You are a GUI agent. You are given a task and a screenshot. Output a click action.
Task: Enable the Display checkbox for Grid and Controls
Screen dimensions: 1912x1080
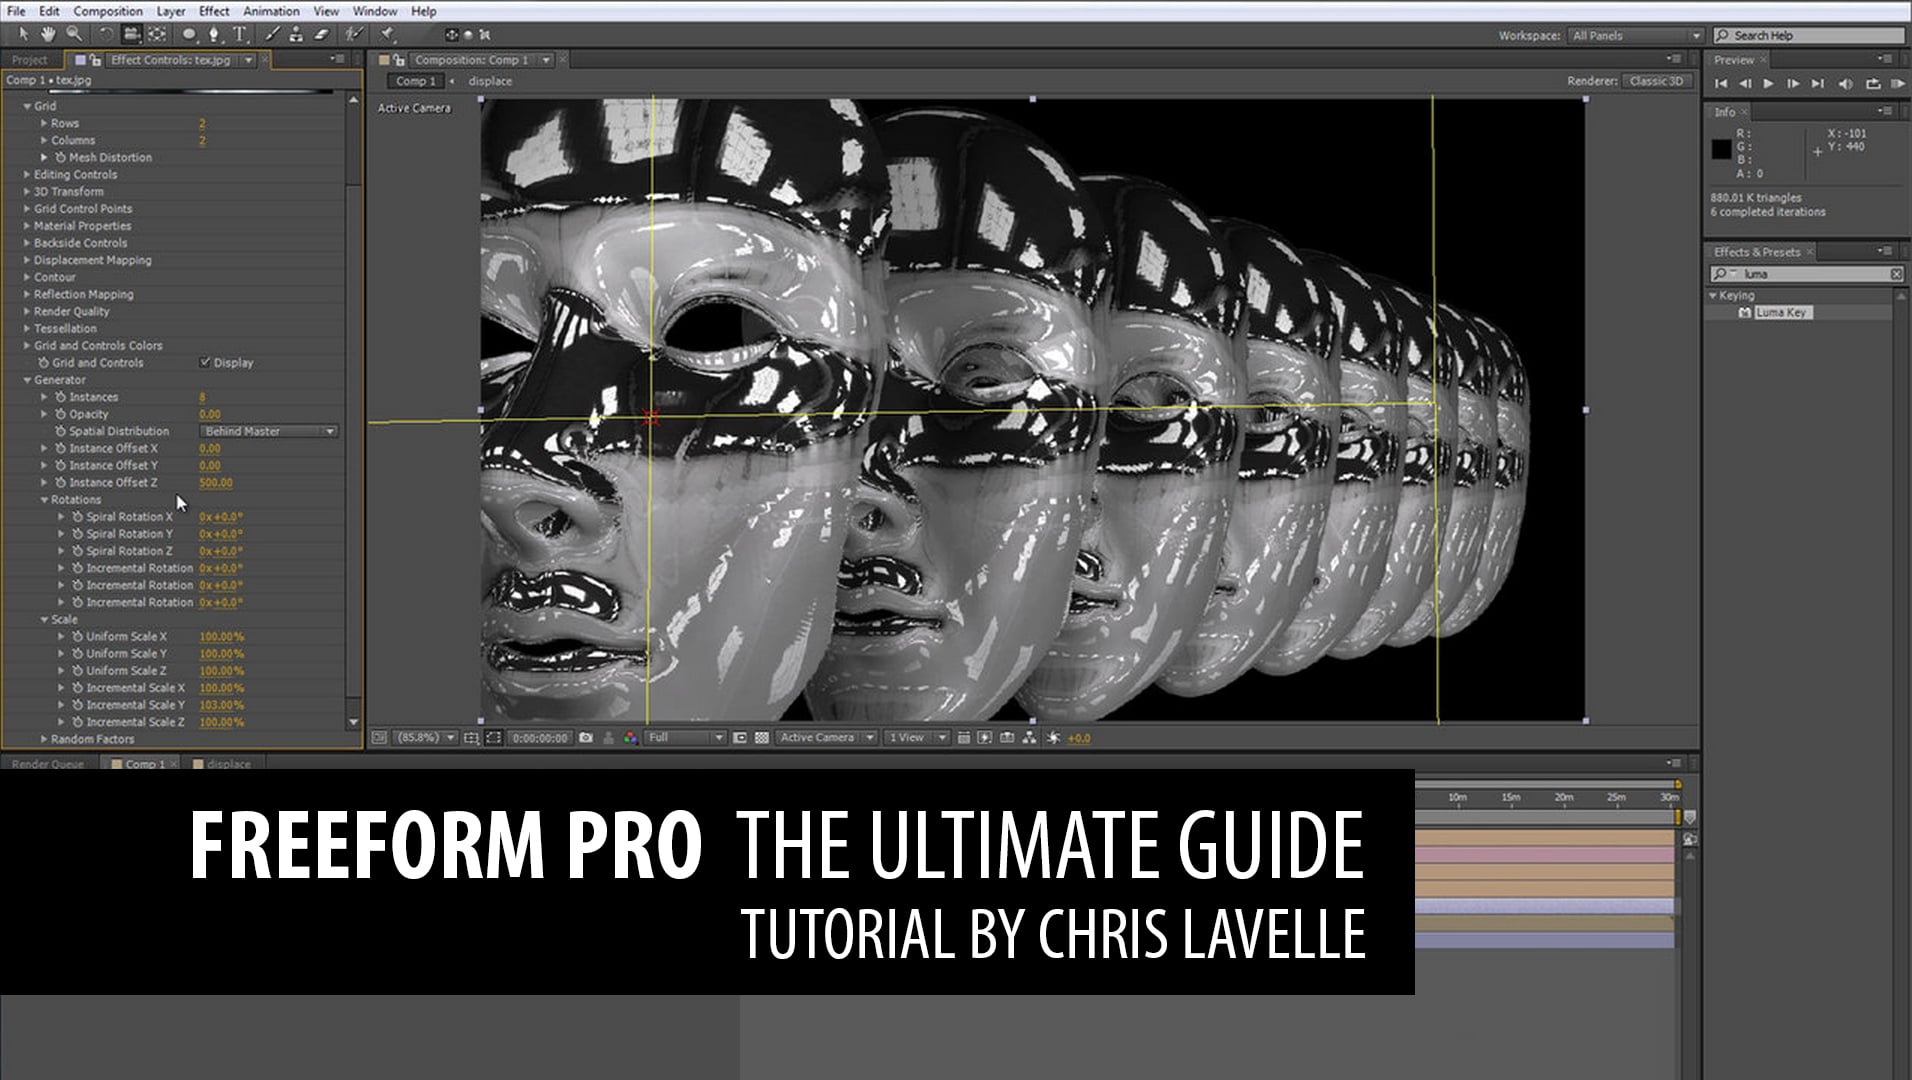click(x=206, y=362)
